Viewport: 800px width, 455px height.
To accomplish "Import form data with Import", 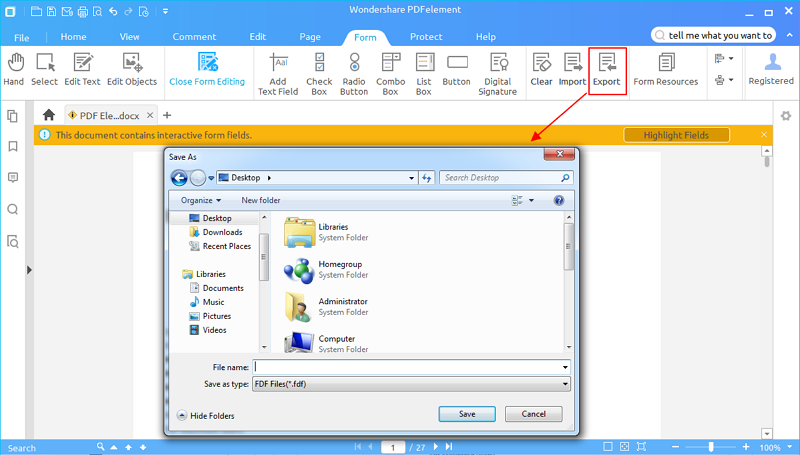I will tap(572, 70).
